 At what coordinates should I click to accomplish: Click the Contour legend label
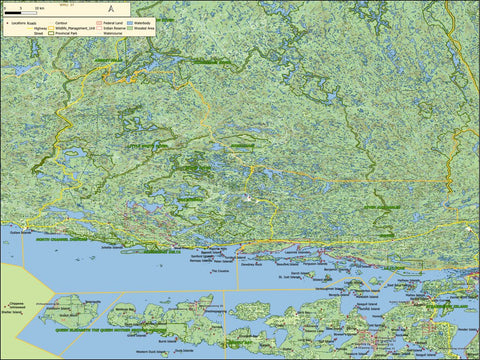[x=61, y=23]
